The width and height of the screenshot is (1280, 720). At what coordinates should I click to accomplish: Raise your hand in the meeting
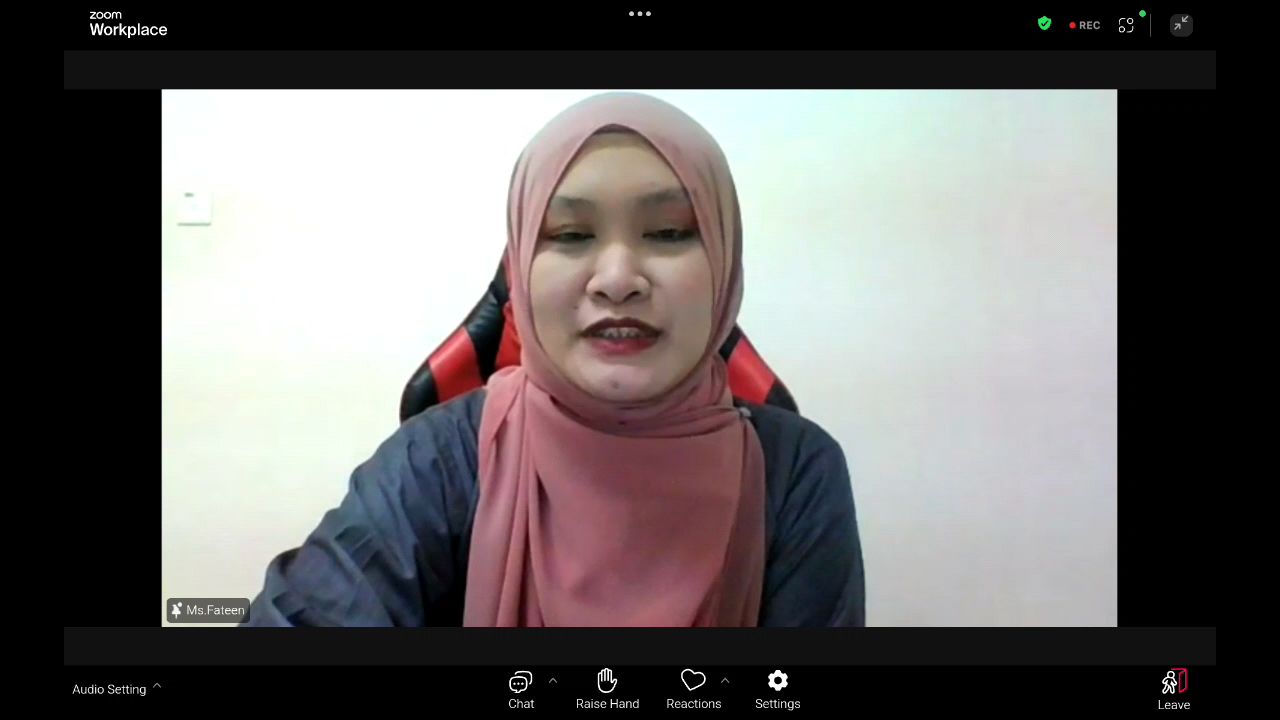click(607, 681)
